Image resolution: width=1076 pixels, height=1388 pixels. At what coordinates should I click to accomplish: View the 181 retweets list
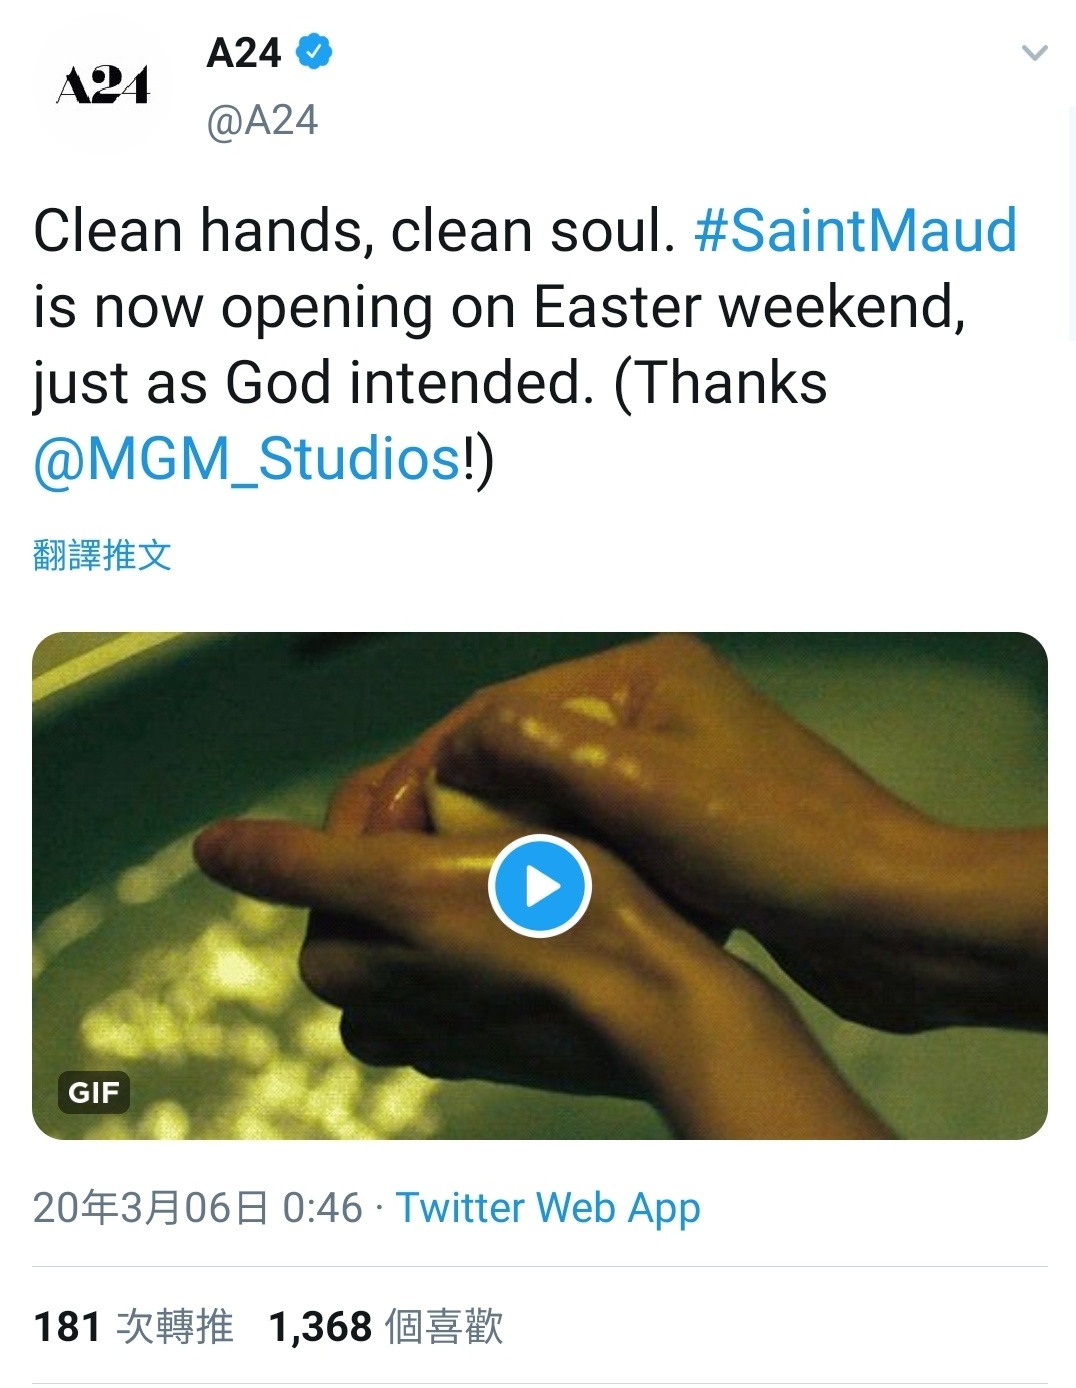[133, 1327]
